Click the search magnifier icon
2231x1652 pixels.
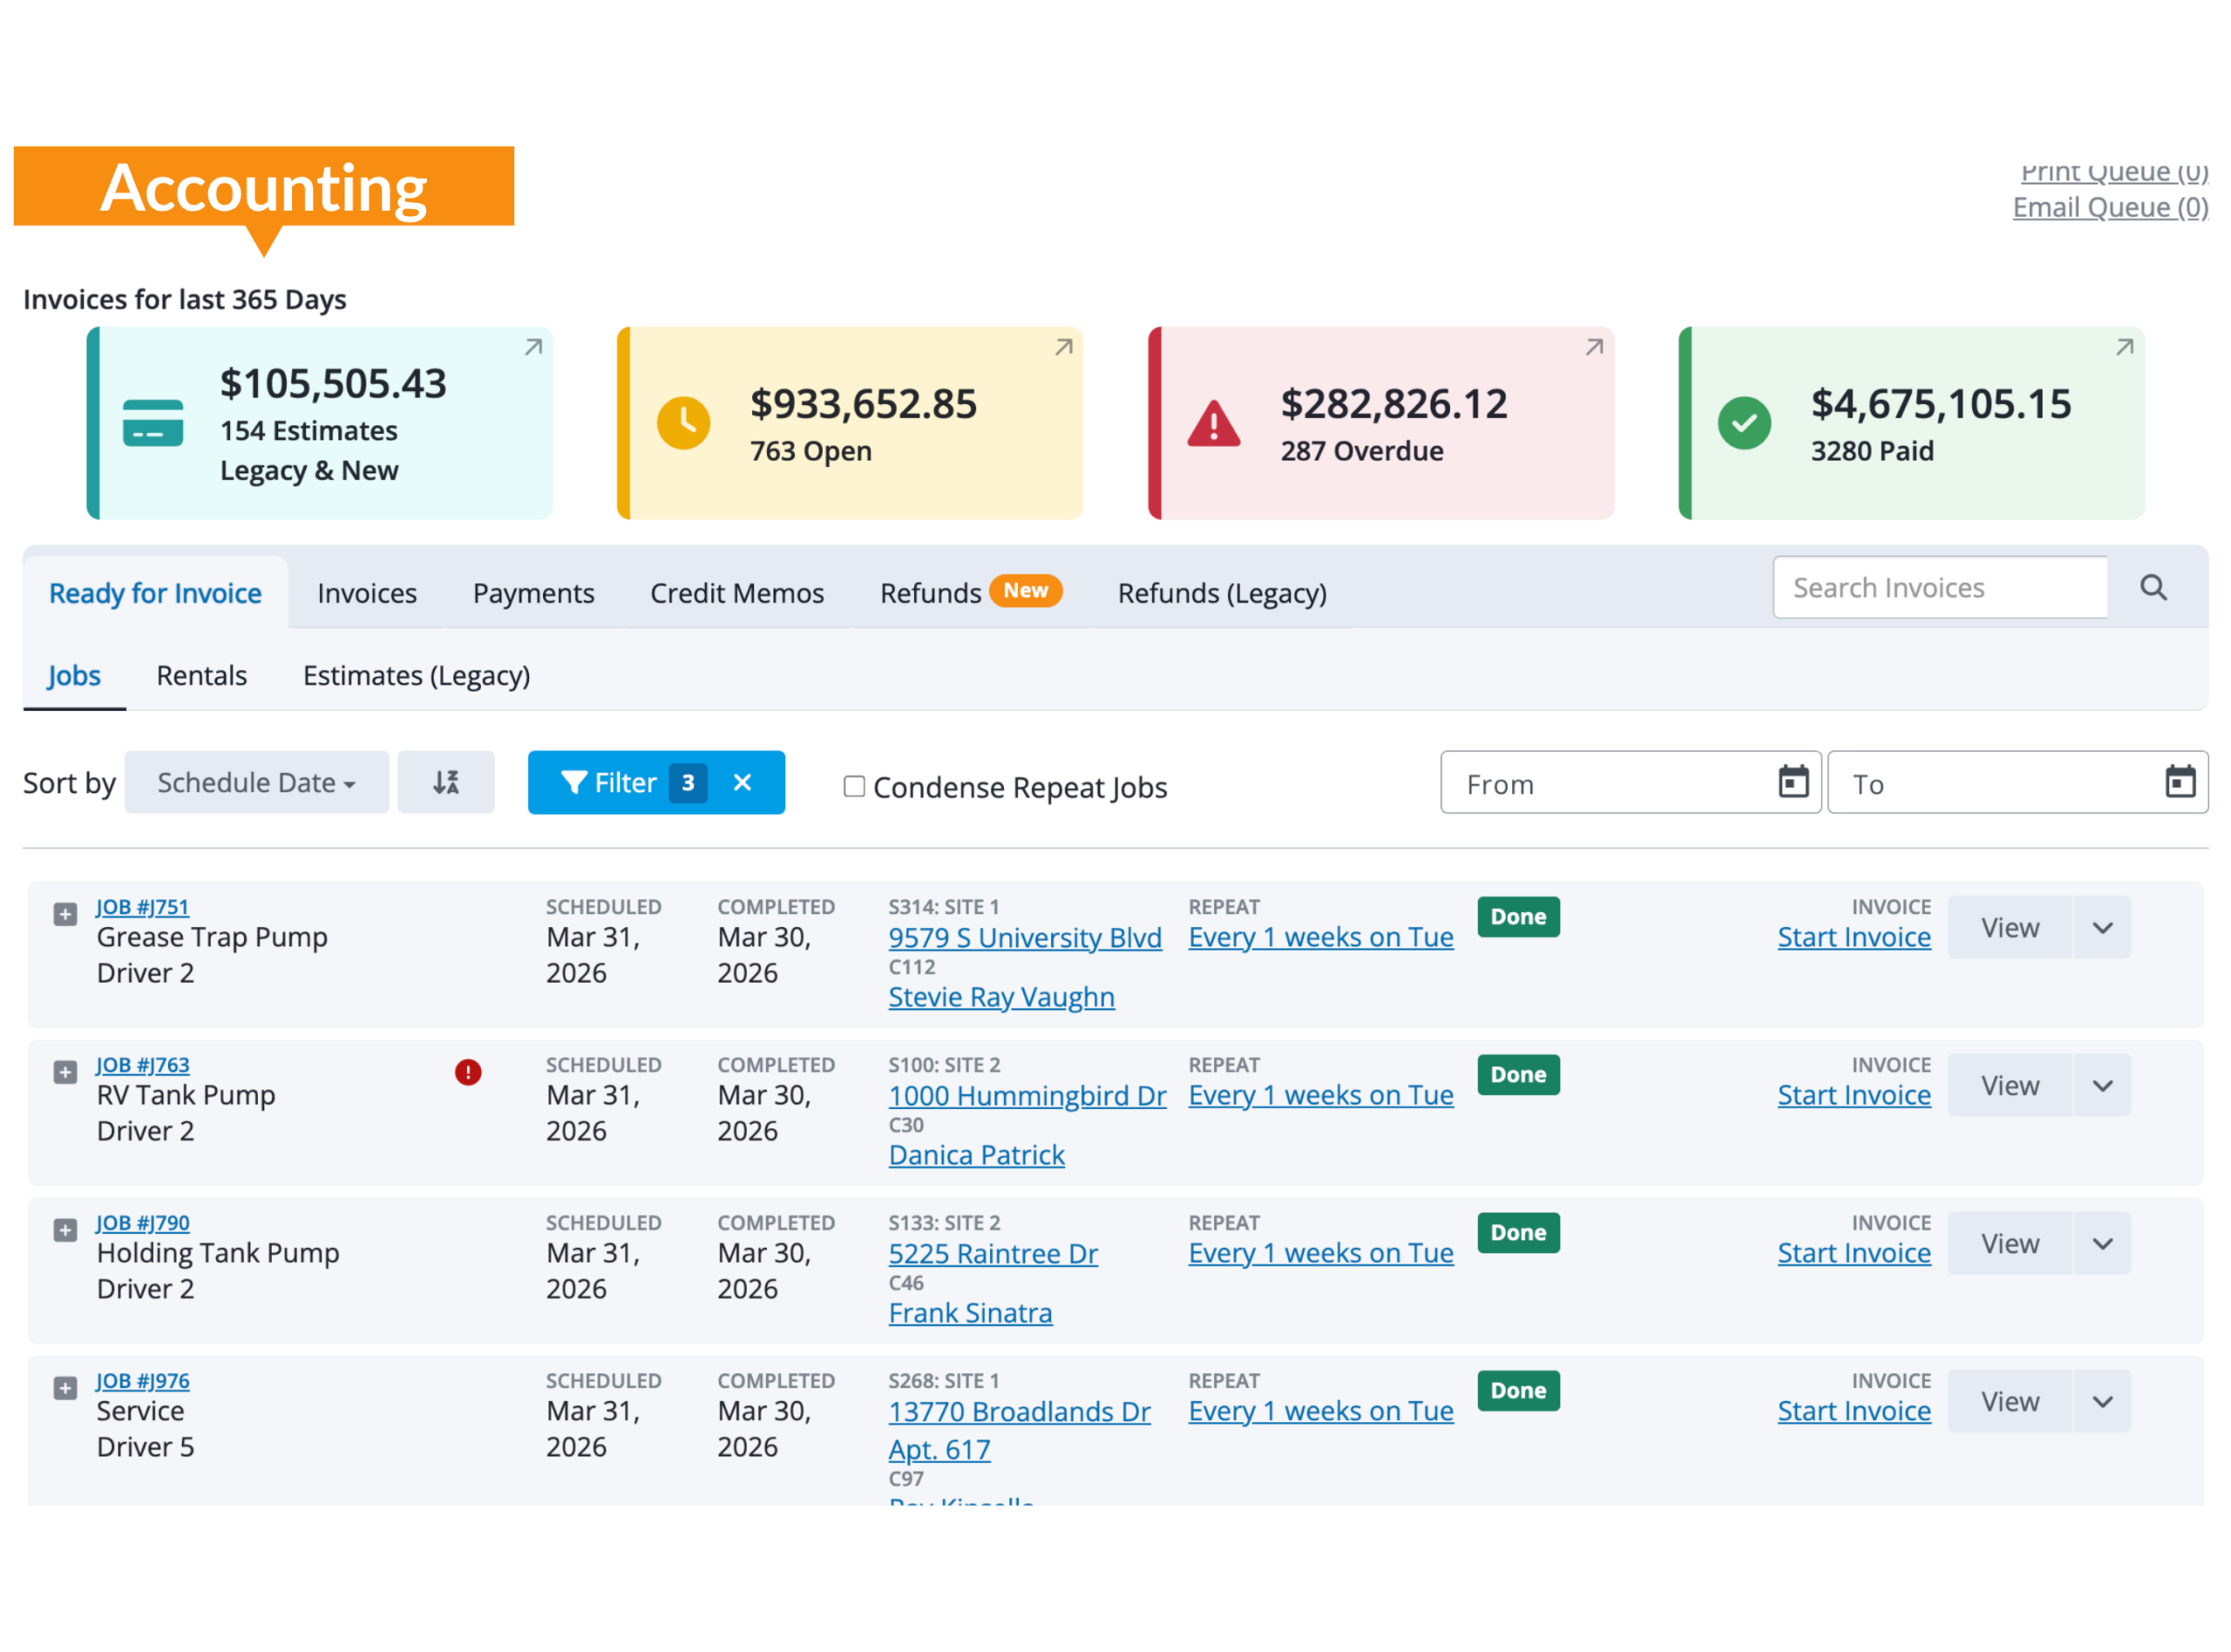coord(2153,588)
